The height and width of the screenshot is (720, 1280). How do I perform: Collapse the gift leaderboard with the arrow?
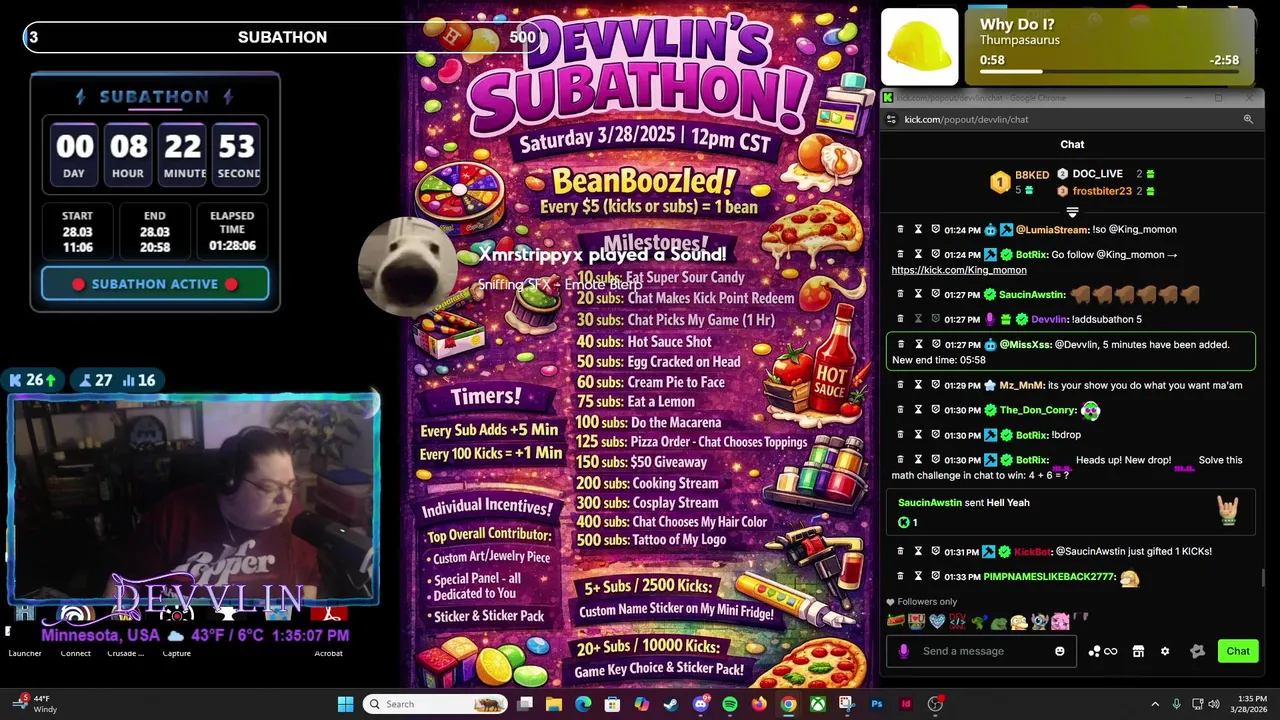[1072, 212]
